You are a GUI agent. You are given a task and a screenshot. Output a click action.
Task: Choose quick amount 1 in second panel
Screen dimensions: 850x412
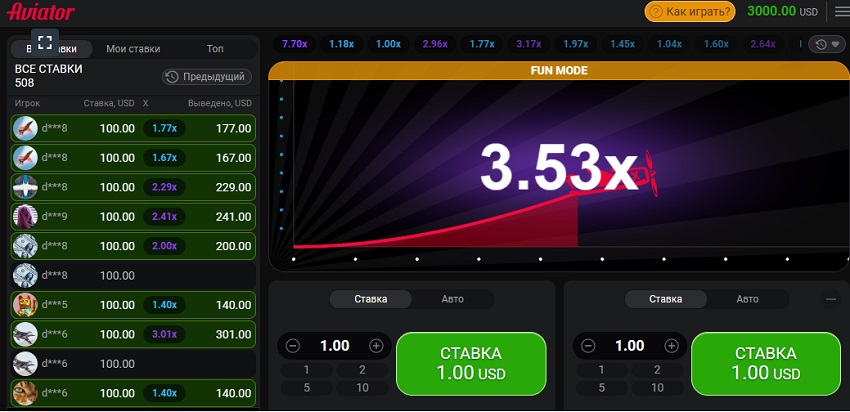(x=601, y=370)
